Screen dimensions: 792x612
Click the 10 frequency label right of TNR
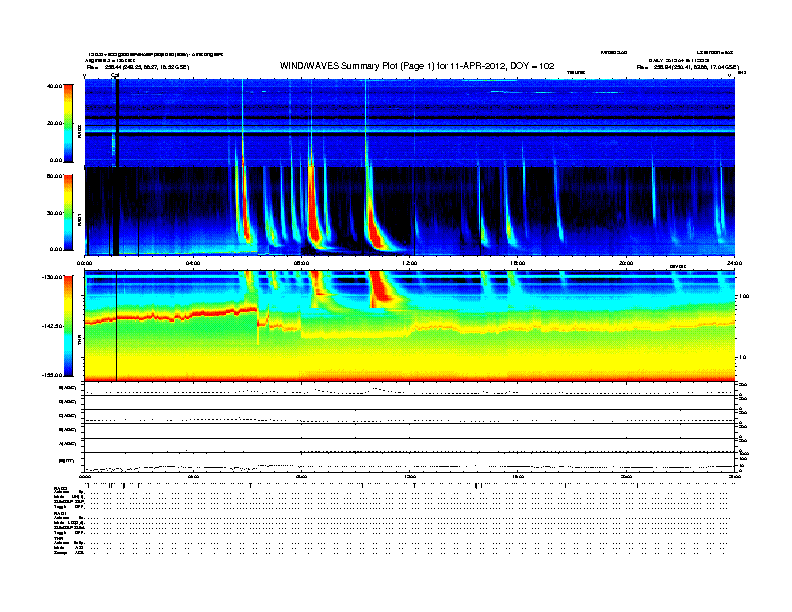tap(742, 358)
